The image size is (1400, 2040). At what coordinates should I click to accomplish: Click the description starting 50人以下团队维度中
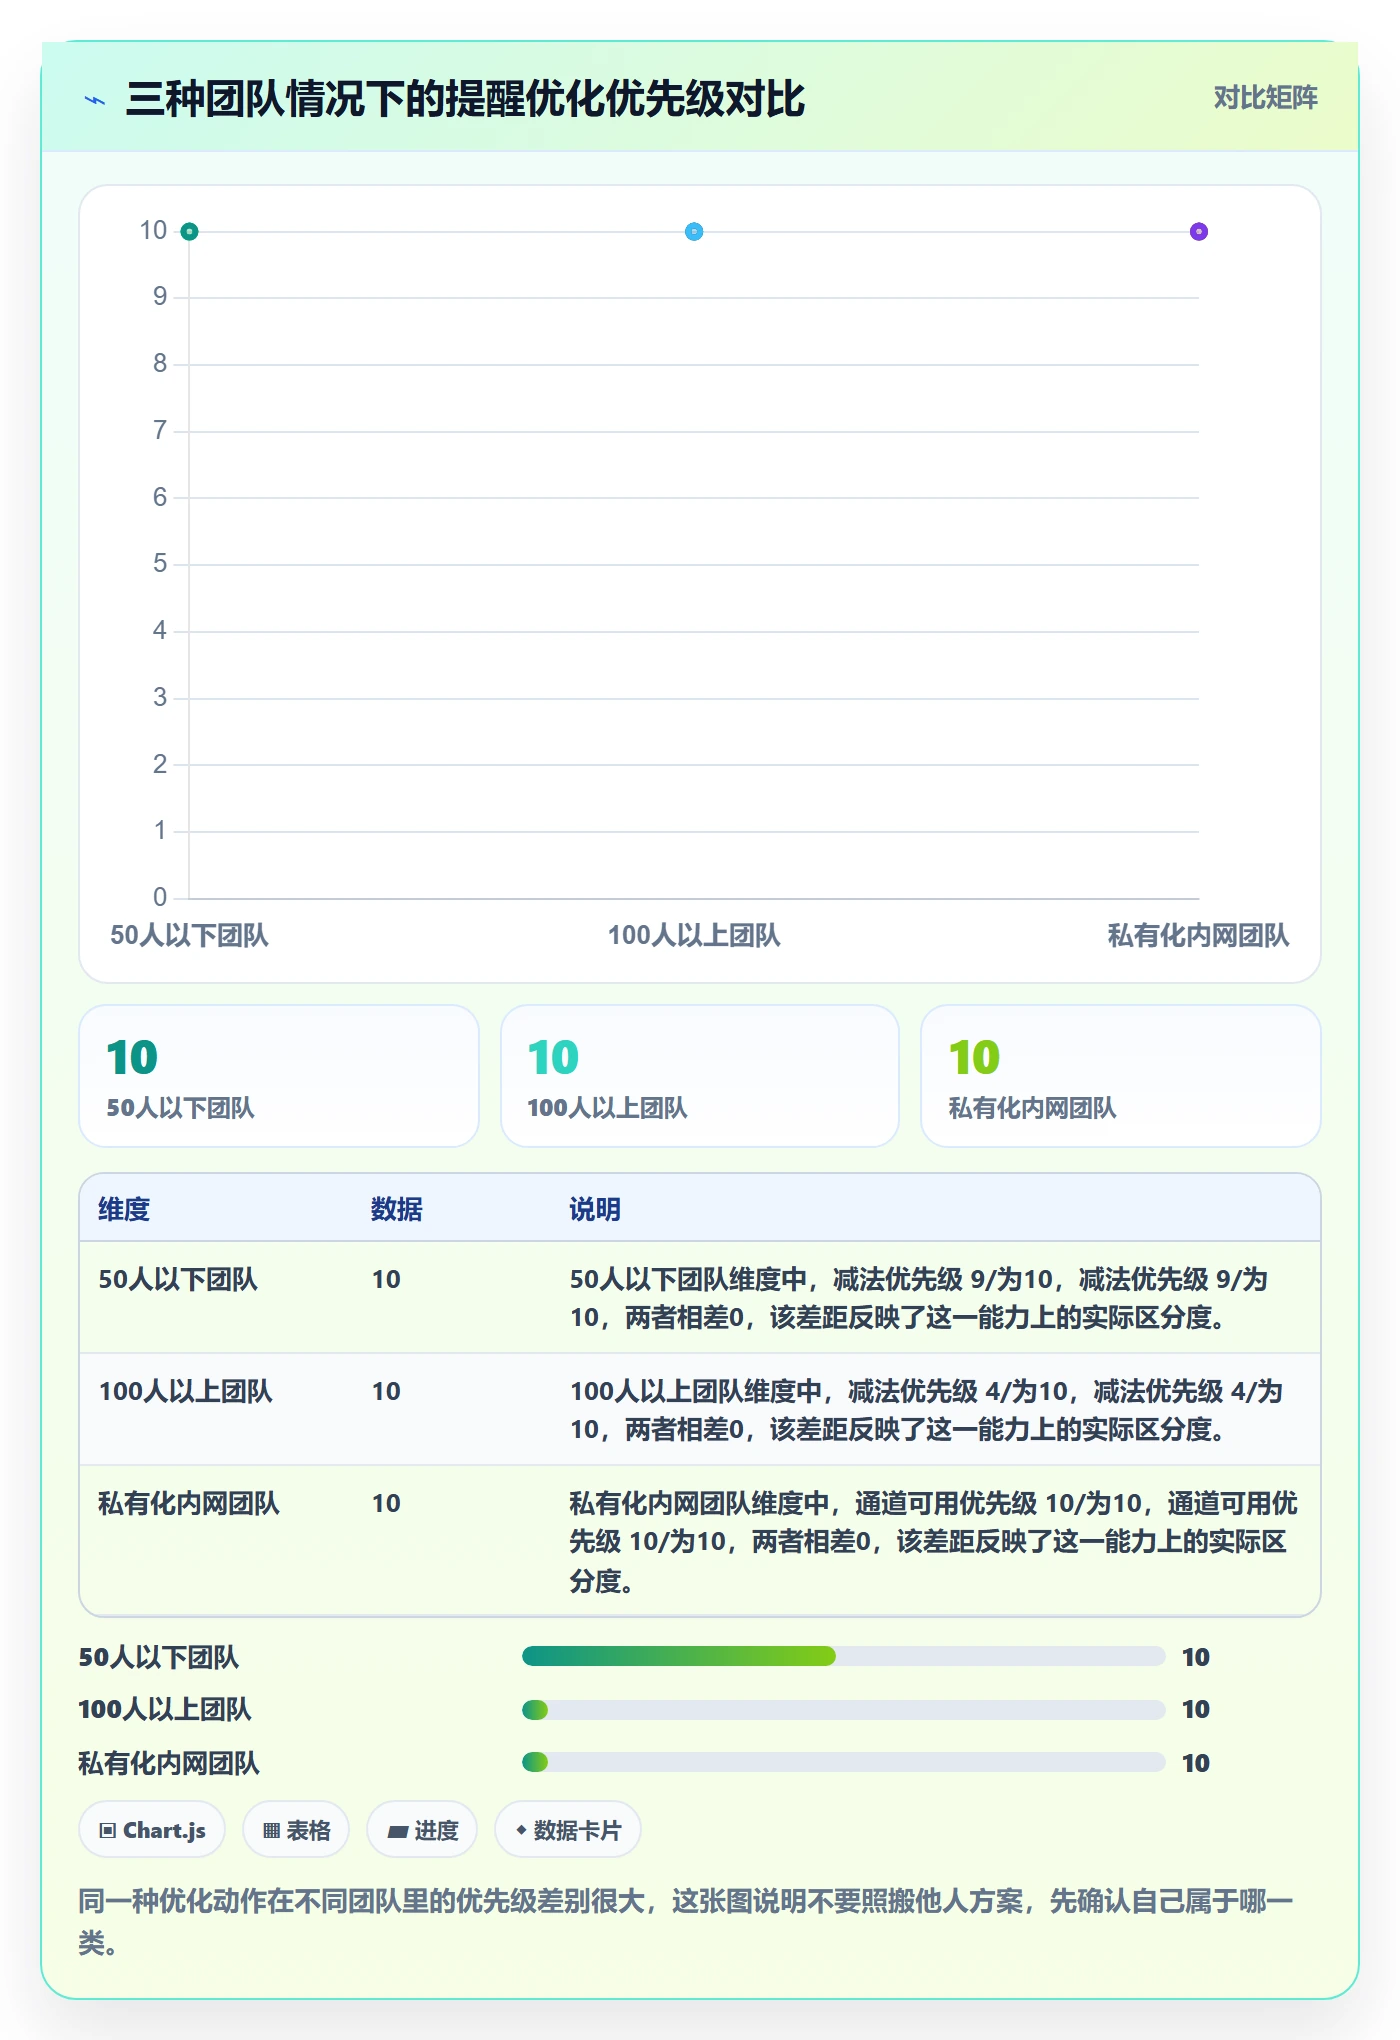tap(919, 1298)
